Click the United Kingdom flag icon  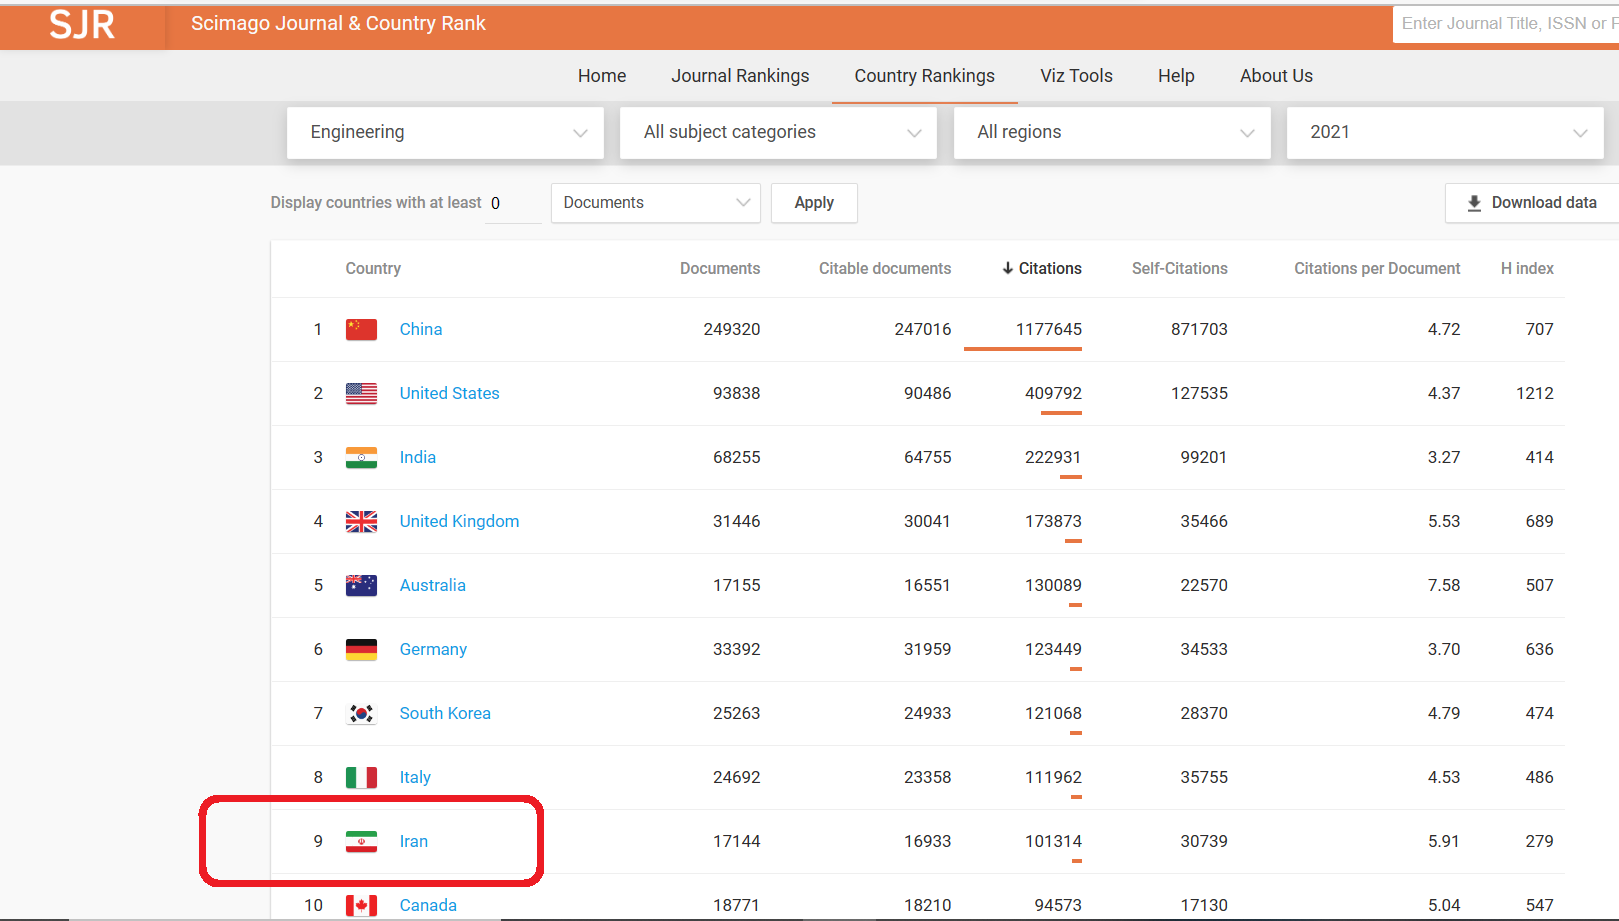click(x=361, y=521)
